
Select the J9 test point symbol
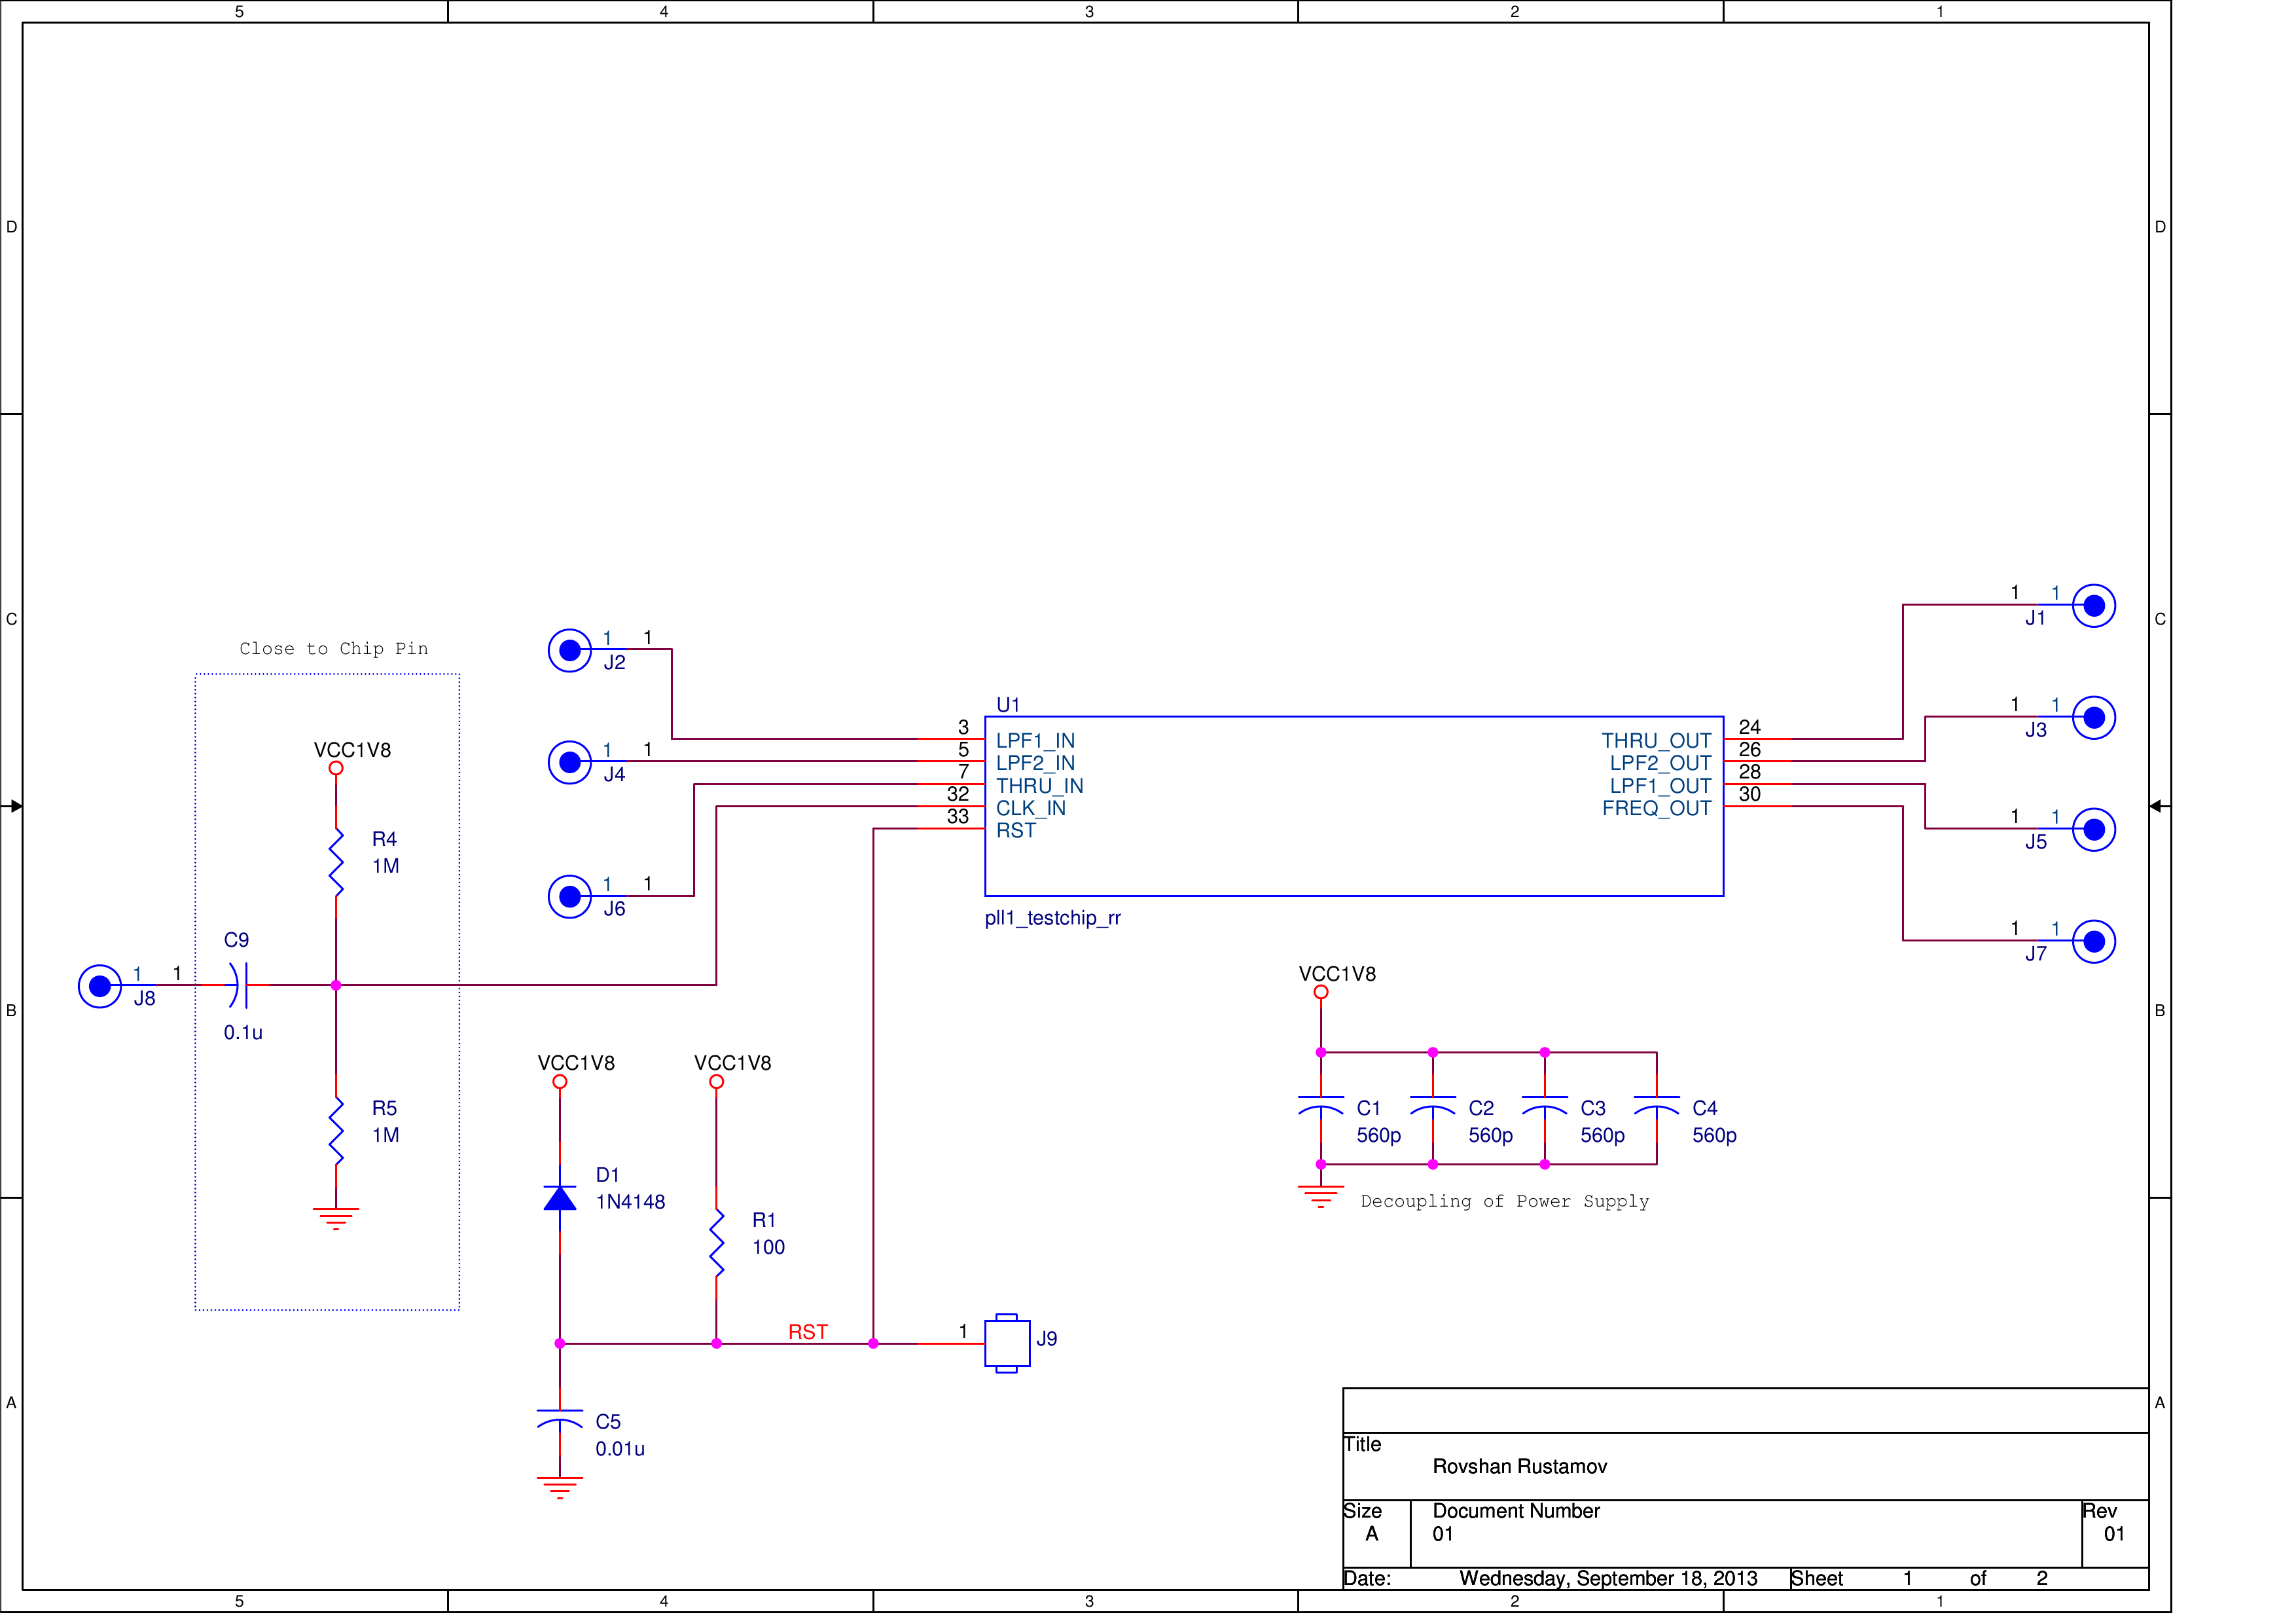tap(1007, 1343)
